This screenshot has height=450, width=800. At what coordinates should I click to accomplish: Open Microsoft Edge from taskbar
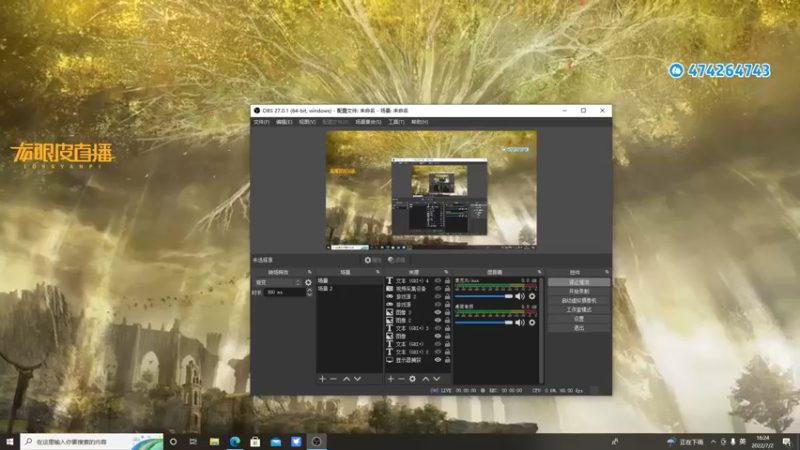[235, 441]
